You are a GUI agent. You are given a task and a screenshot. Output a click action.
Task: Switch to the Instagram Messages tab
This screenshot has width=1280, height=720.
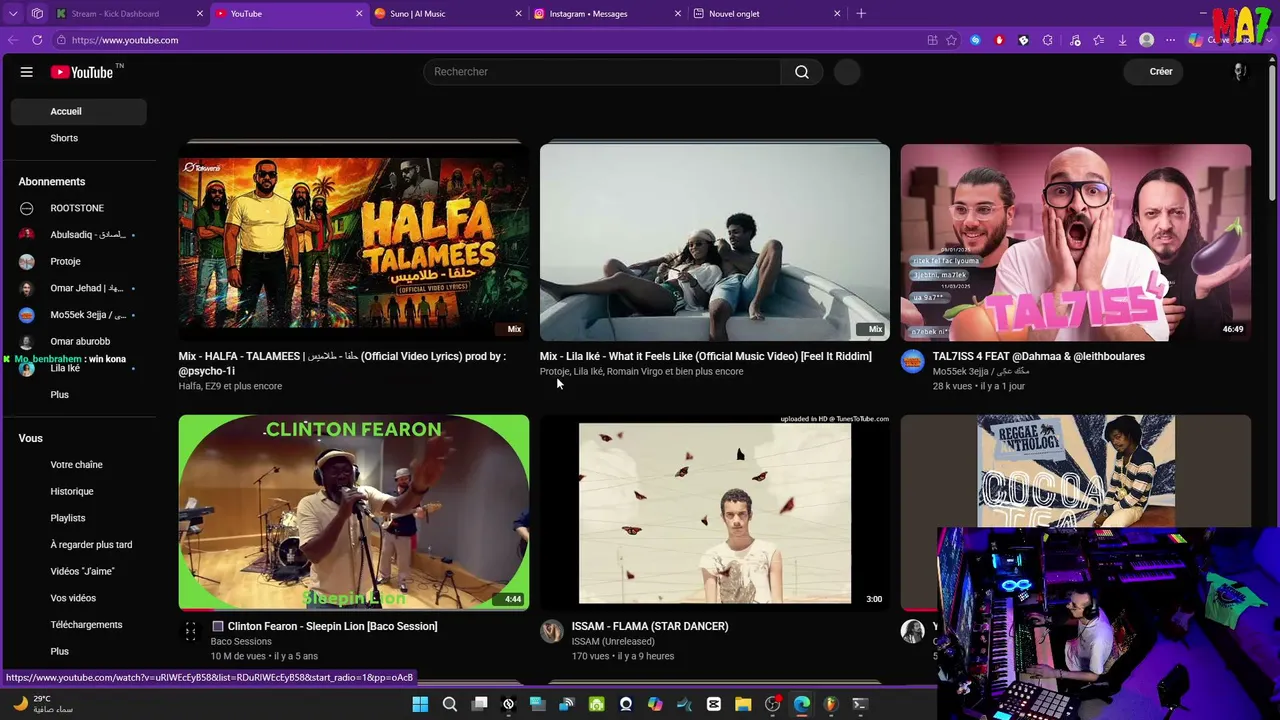point(608,14)
